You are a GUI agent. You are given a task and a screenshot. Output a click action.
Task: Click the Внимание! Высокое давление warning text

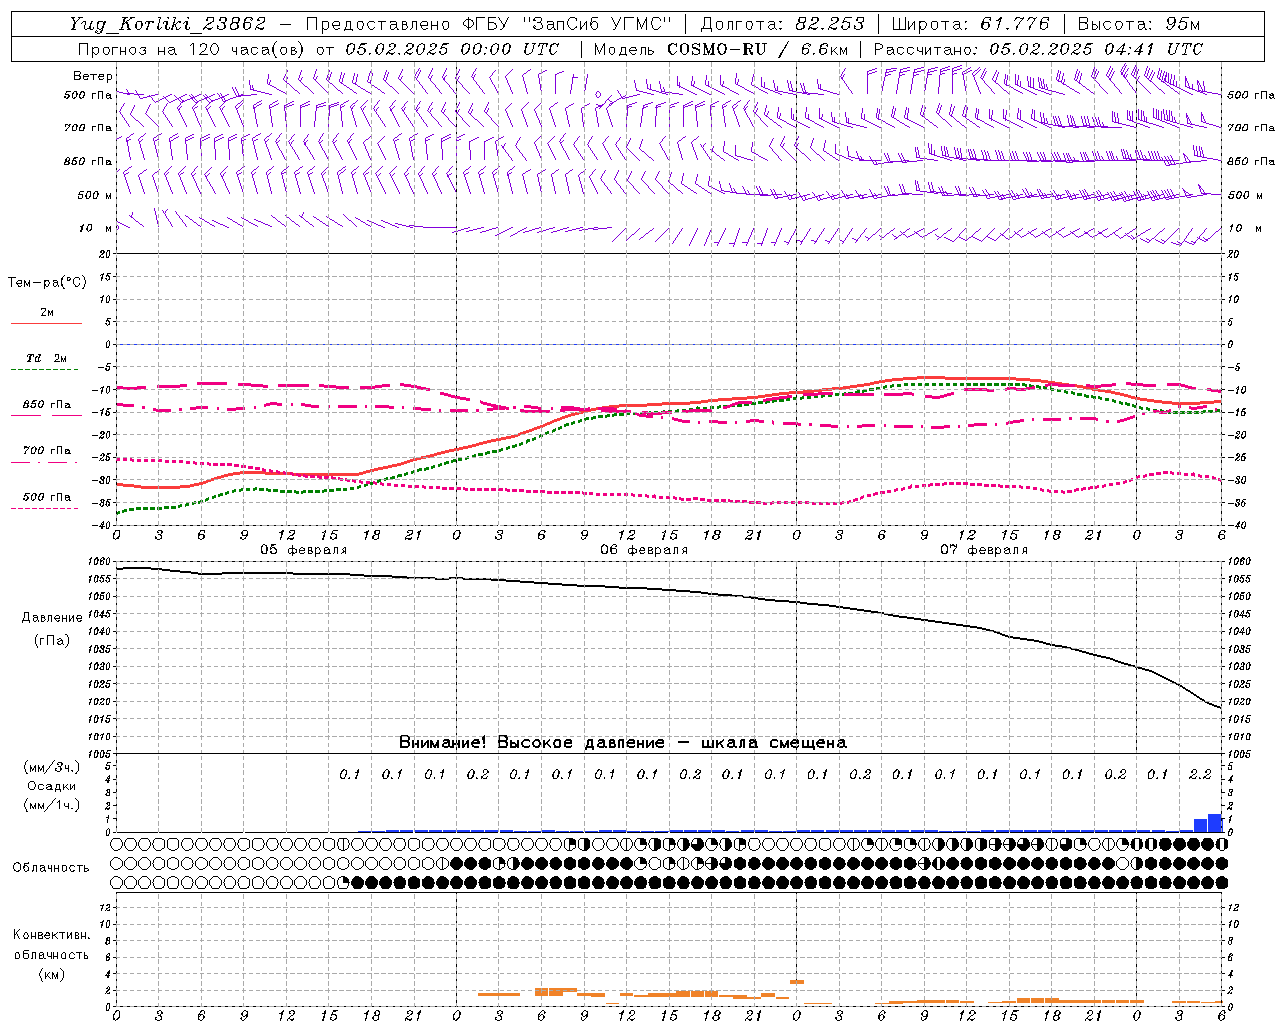622,742
